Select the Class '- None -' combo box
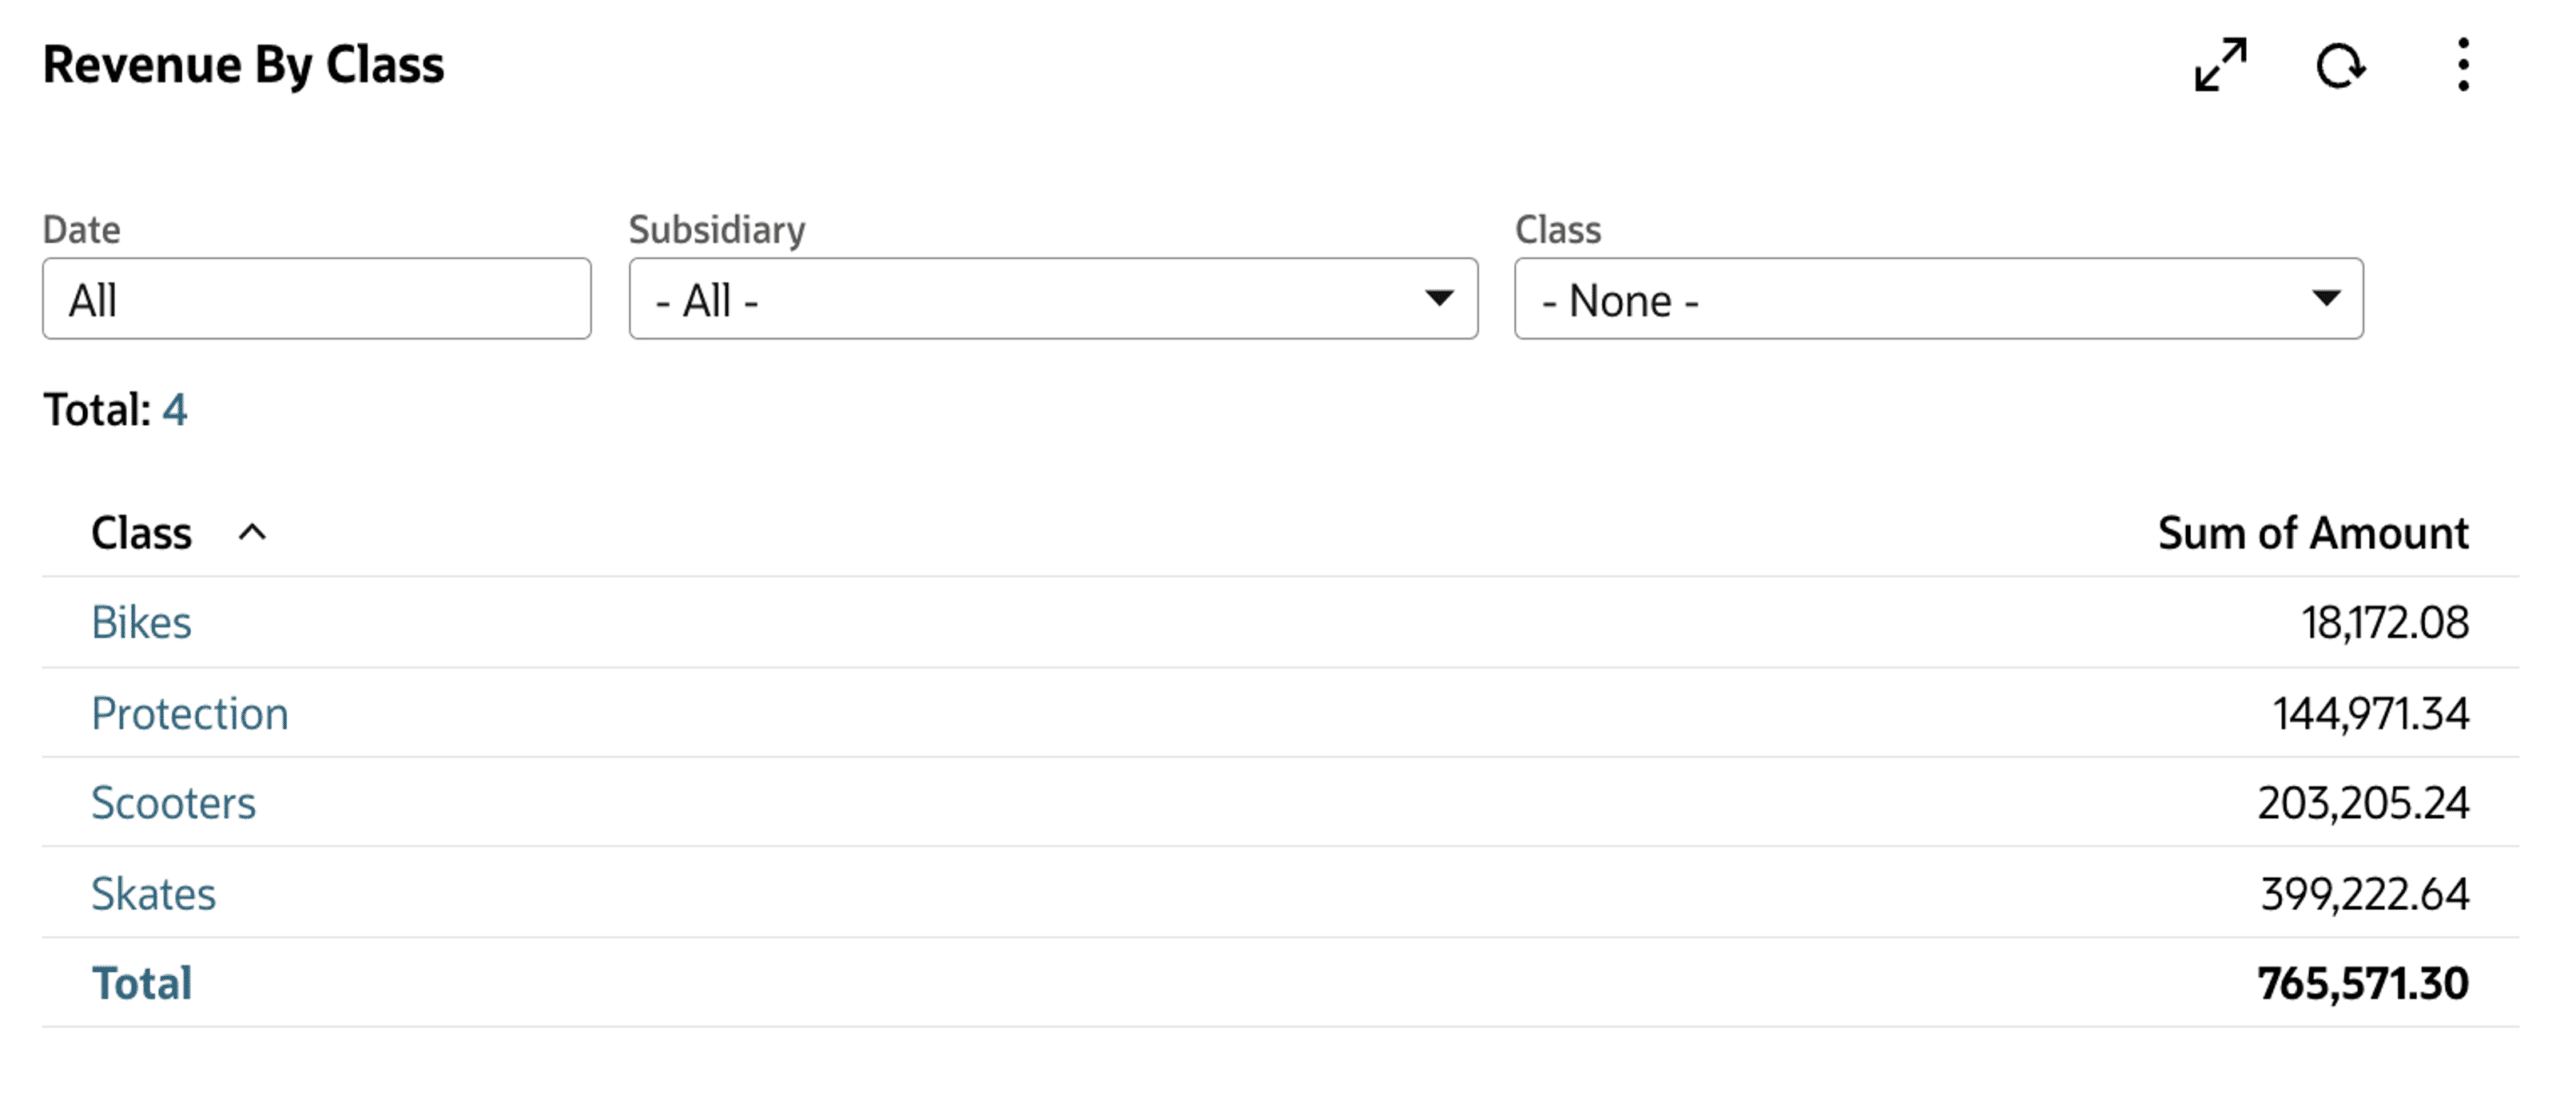 click(1939, 299)
